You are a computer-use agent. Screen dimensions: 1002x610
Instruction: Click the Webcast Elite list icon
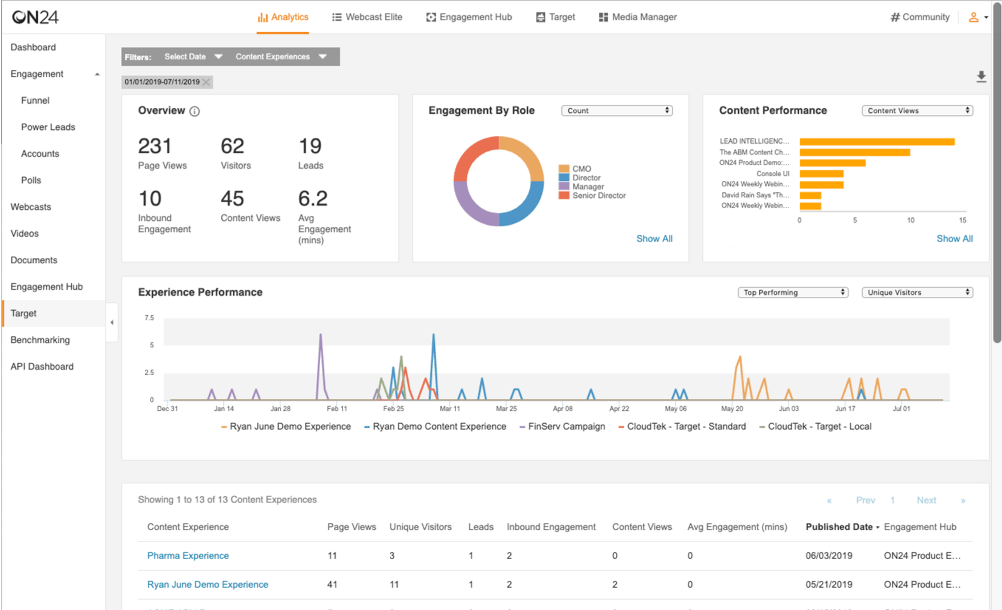[337, 17]
